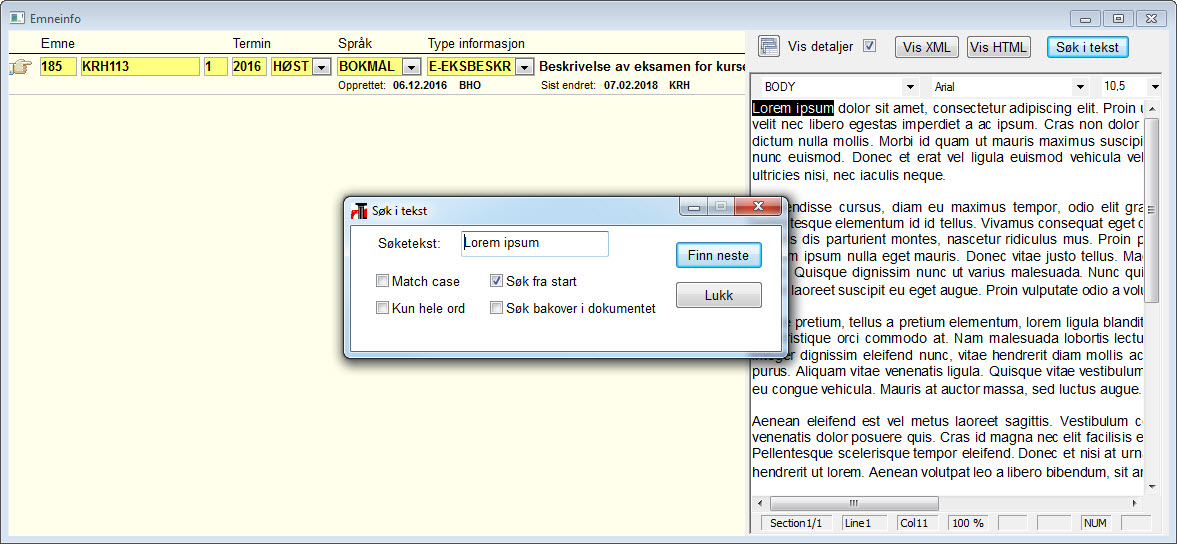Uncheck the Søk fra start checkbox
The height and width of the screenshot is (544, 1177).
pos(496,281)
